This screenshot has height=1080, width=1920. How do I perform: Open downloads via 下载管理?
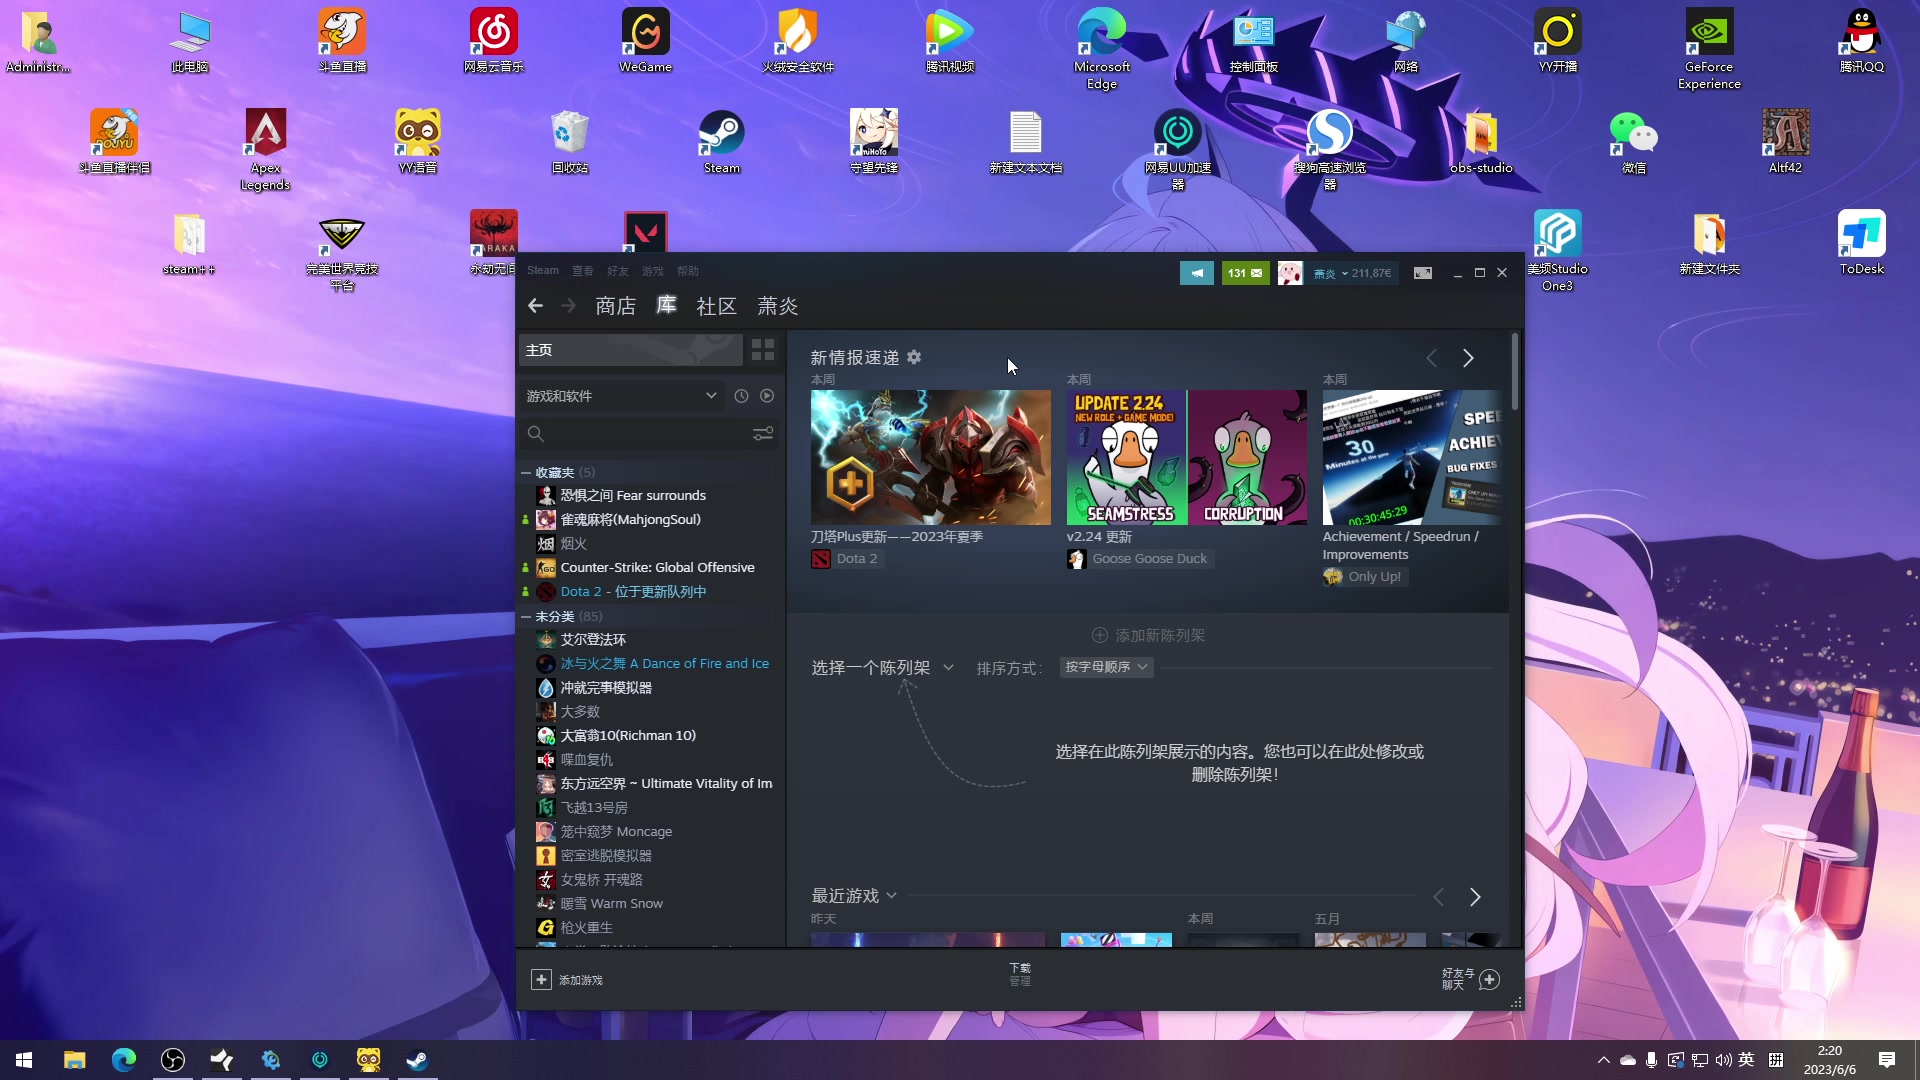1020,973
